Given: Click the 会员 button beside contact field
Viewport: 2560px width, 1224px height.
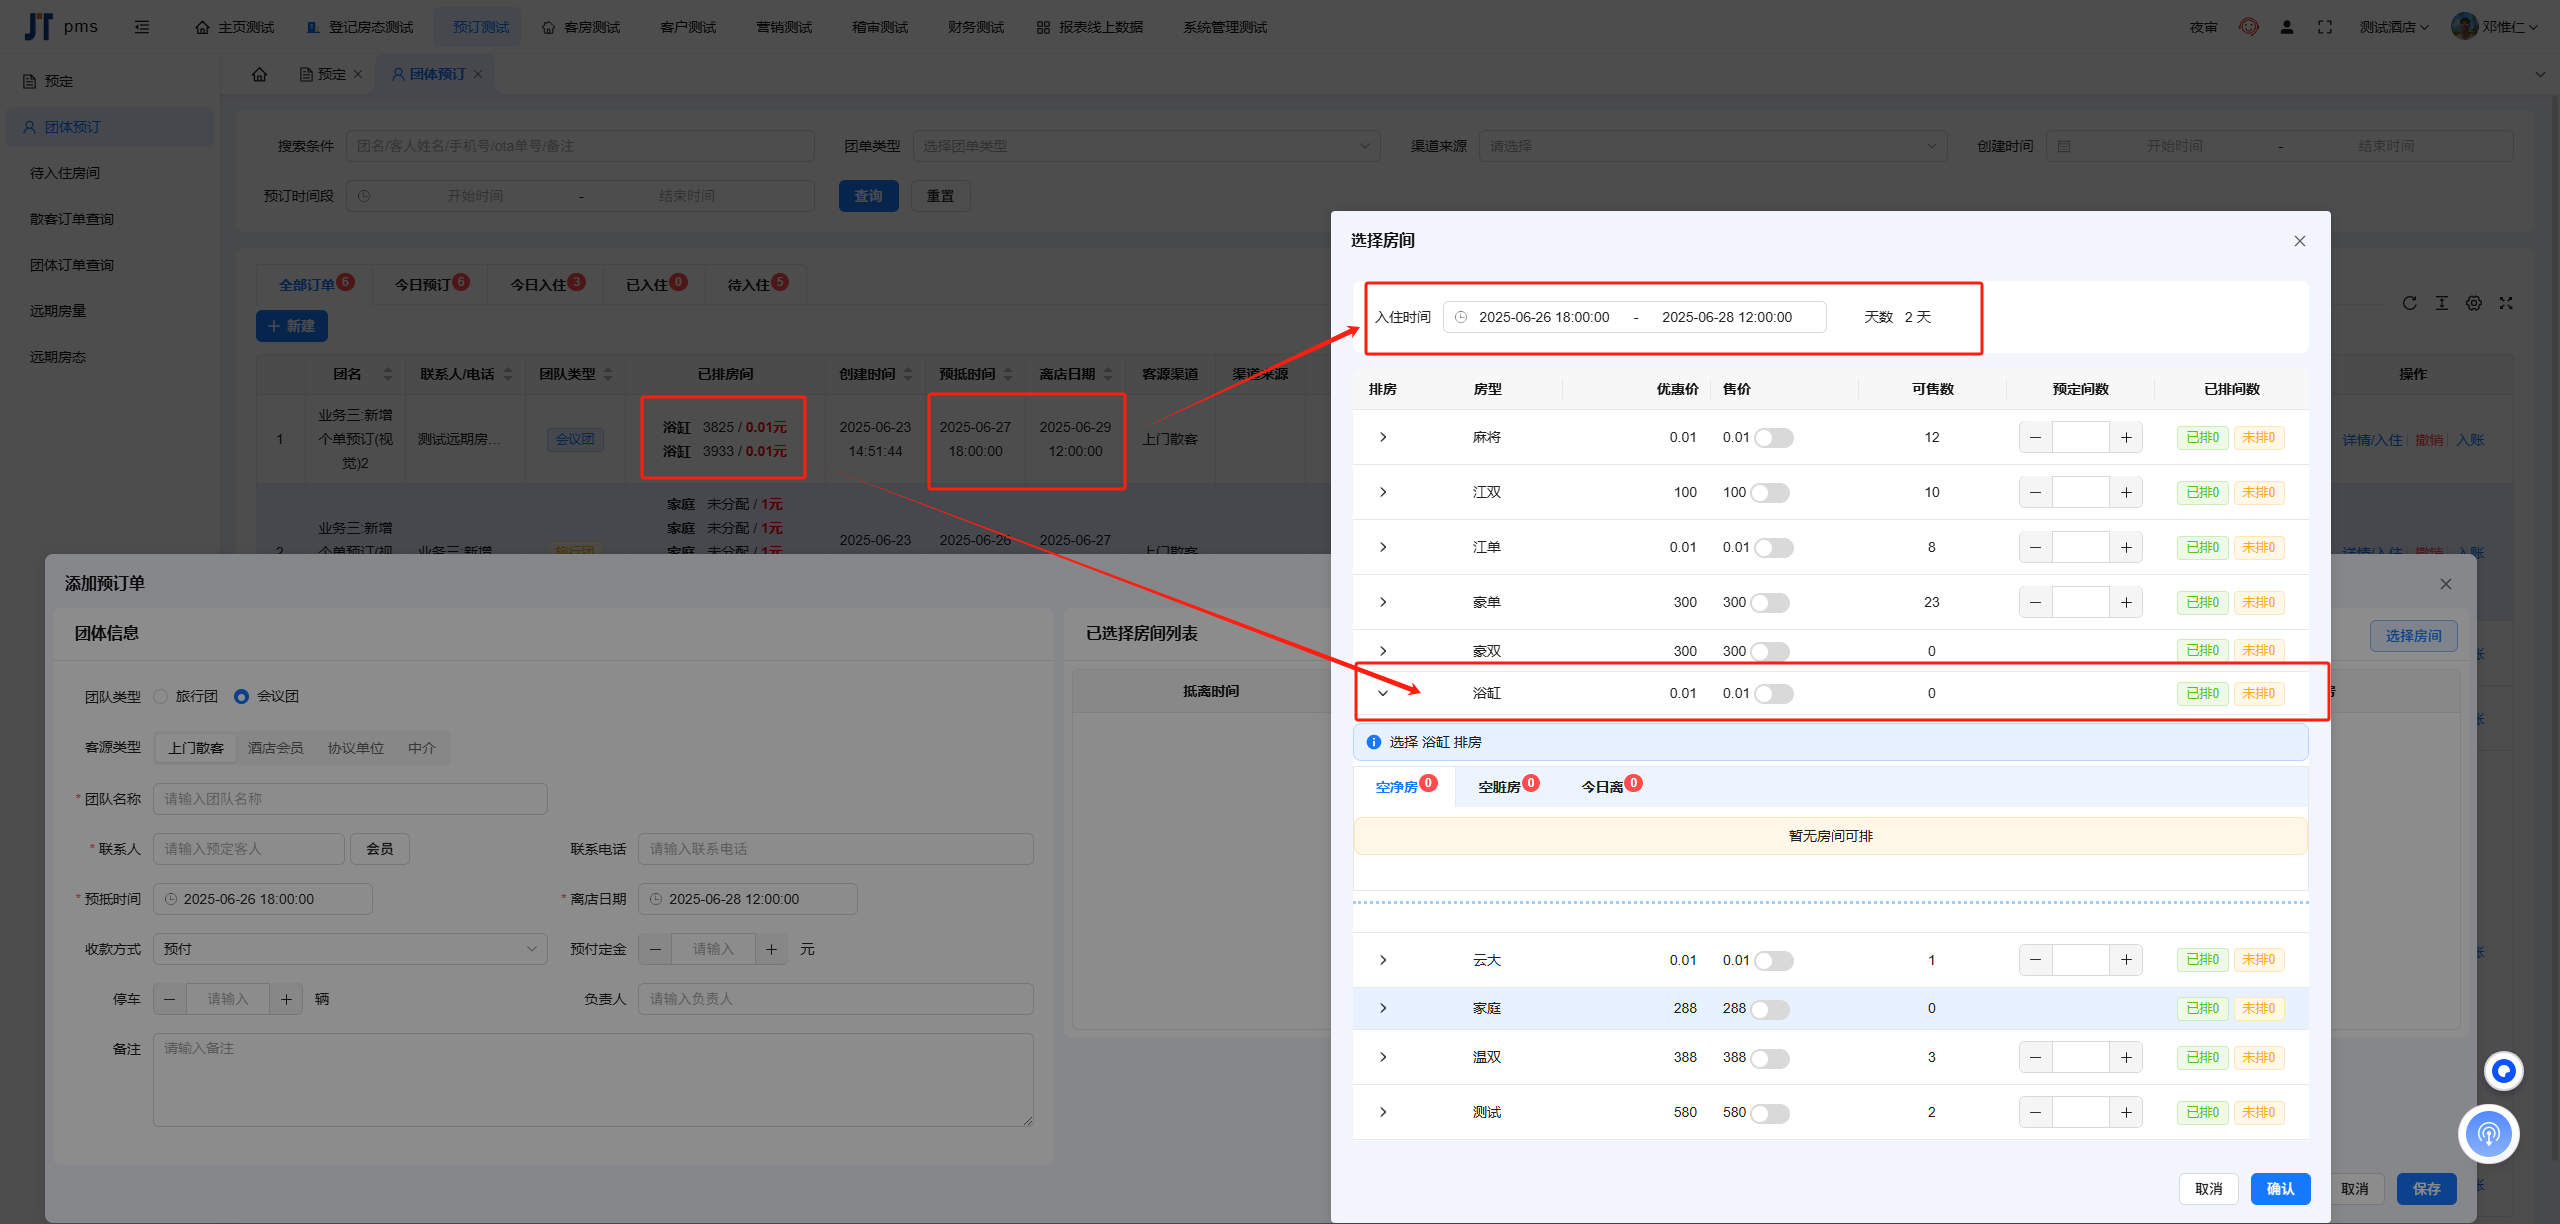Looking at the screenshot, I should pos(379,849).
